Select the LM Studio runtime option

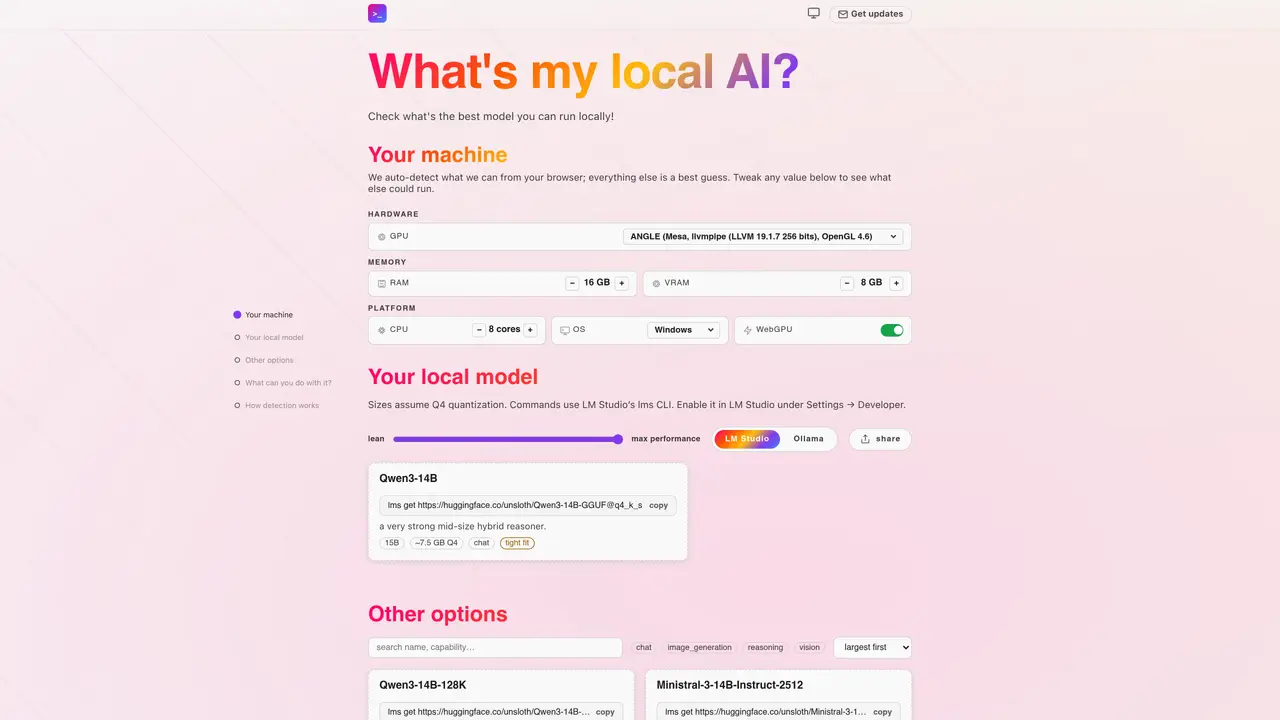[747, 439]
